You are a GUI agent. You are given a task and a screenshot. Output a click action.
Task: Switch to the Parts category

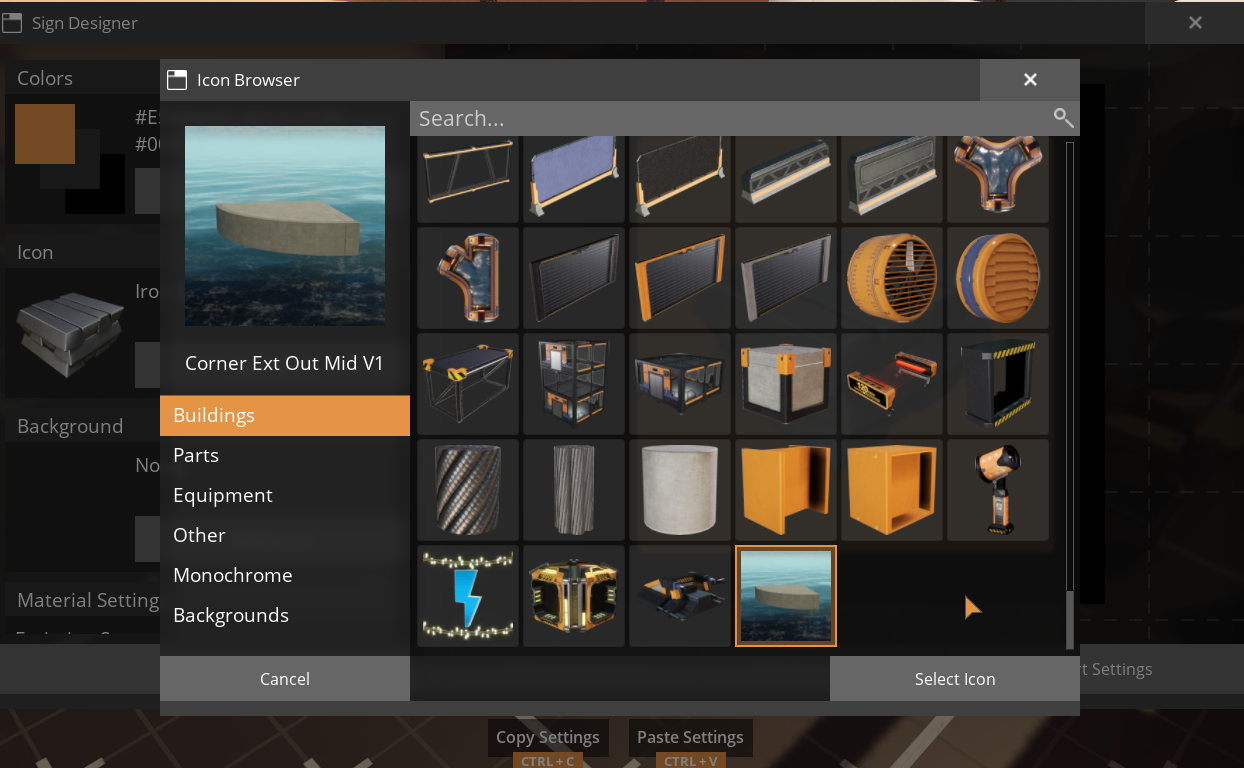pos(285,455)
